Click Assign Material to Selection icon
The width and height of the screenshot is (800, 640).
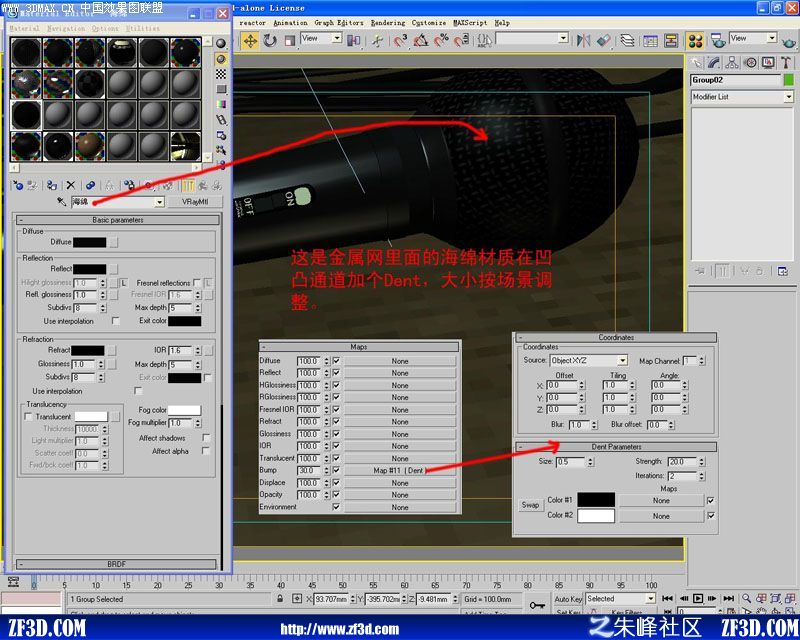(x=52, y=185)
